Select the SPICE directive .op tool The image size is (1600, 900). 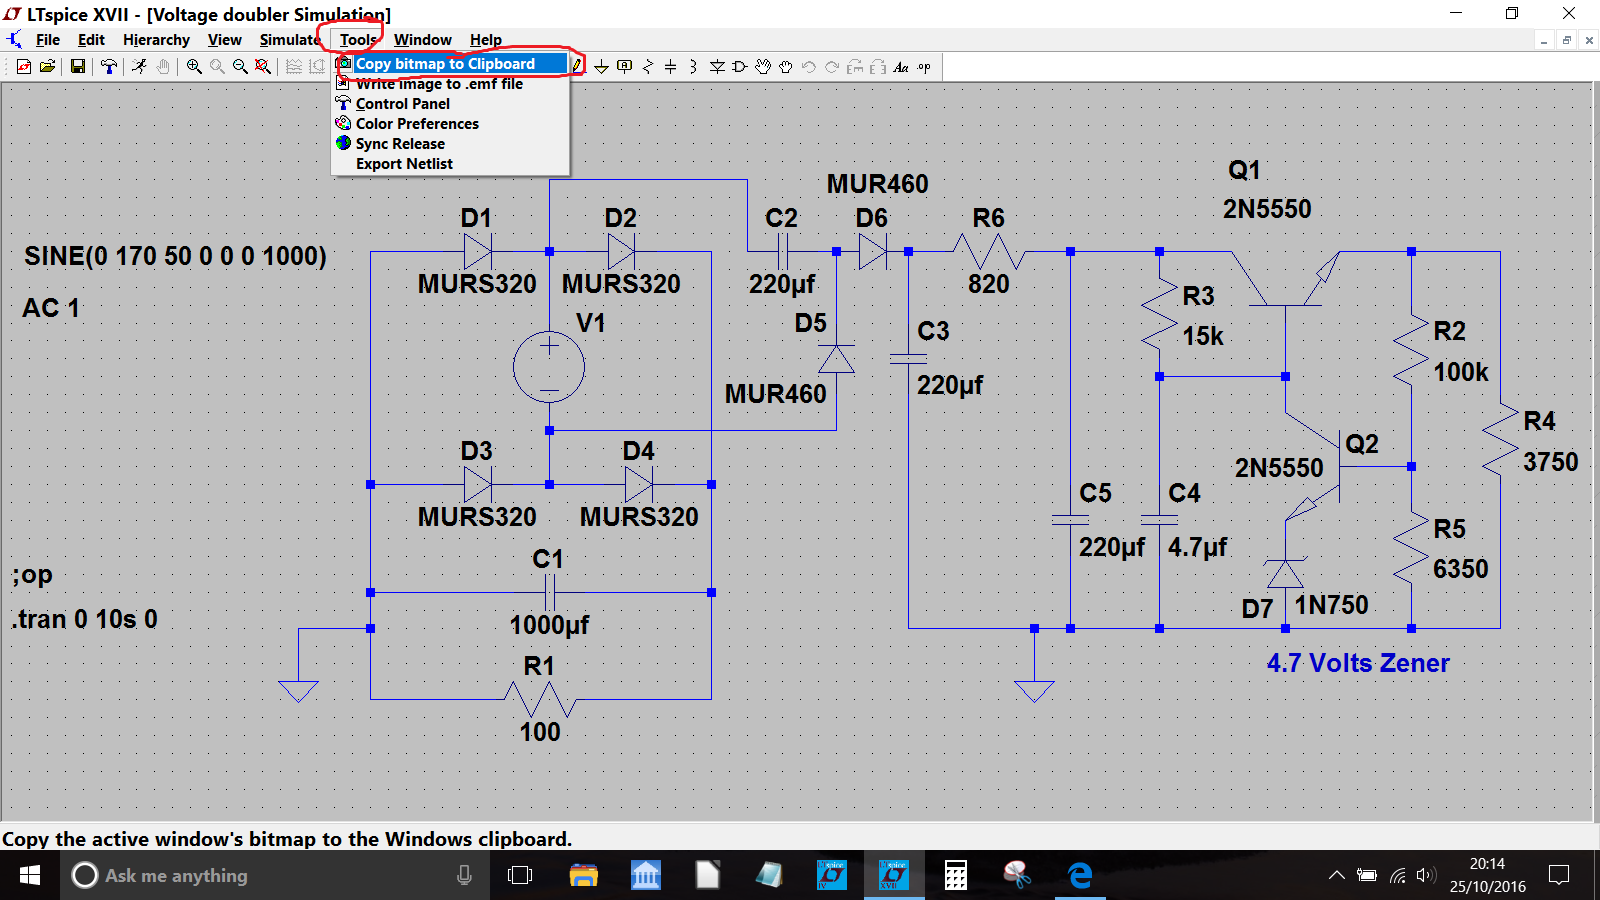point(924,67)
